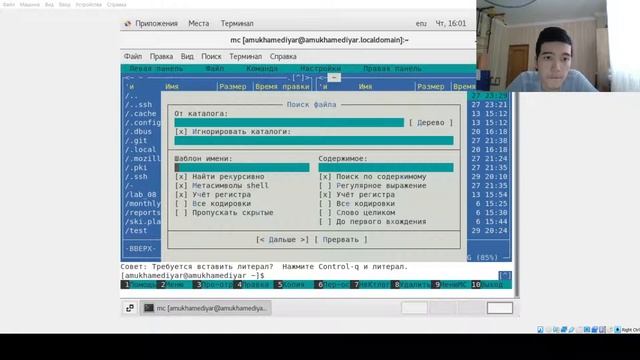Uncheck Найти рекурсивно option

(x=181, y=177)
